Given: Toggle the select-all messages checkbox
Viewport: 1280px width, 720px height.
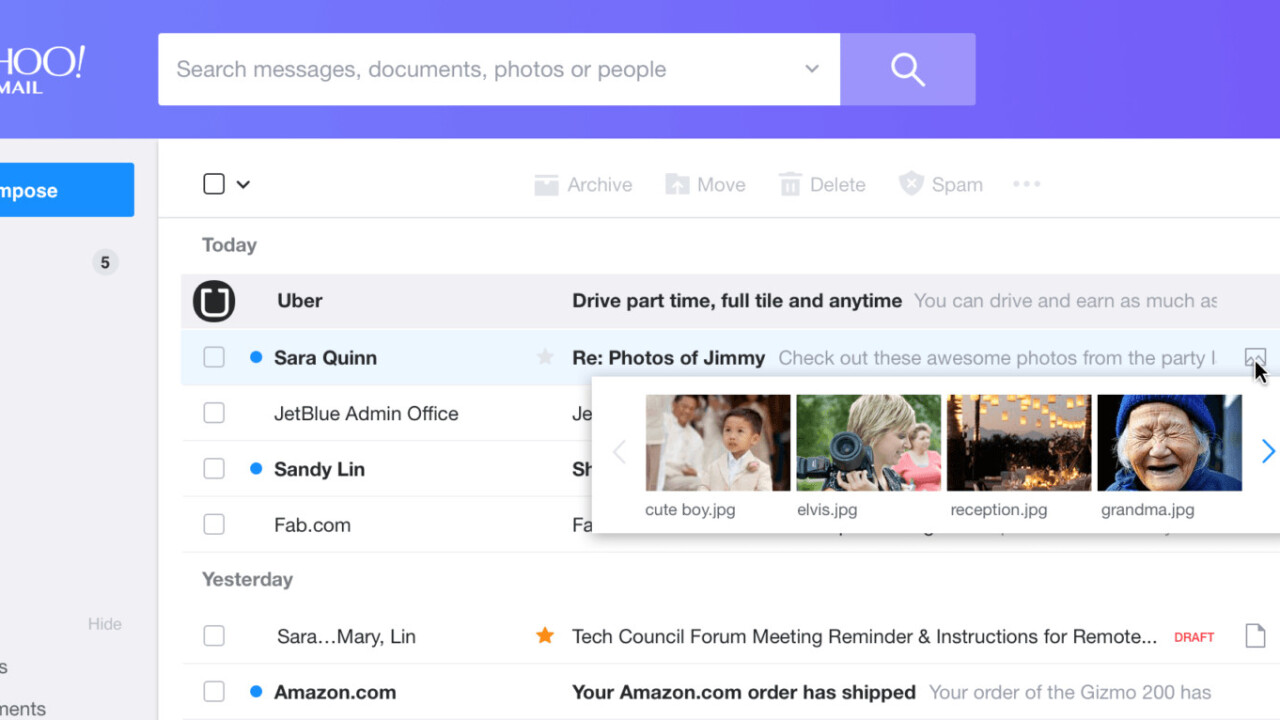Looking at the screenshot, I should click(x=214, y=184).
